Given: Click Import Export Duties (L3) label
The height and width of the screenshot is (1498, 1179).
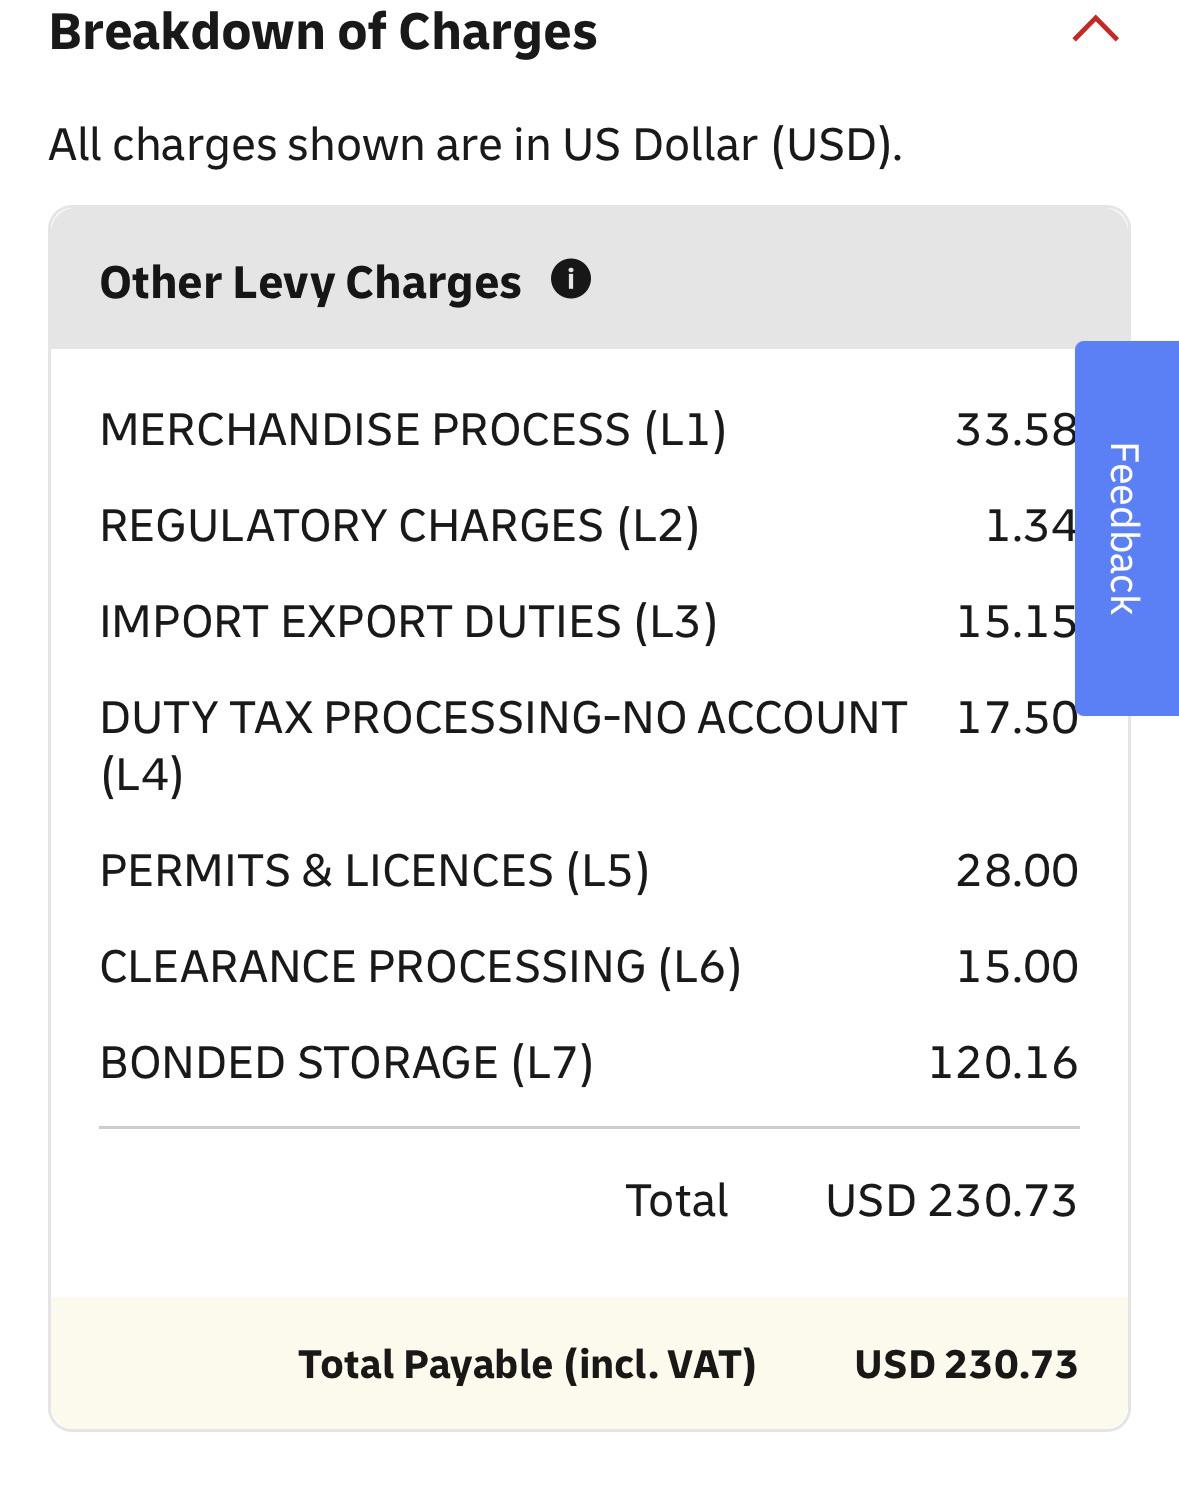Looking at the screenshot, I should (408, 622).
